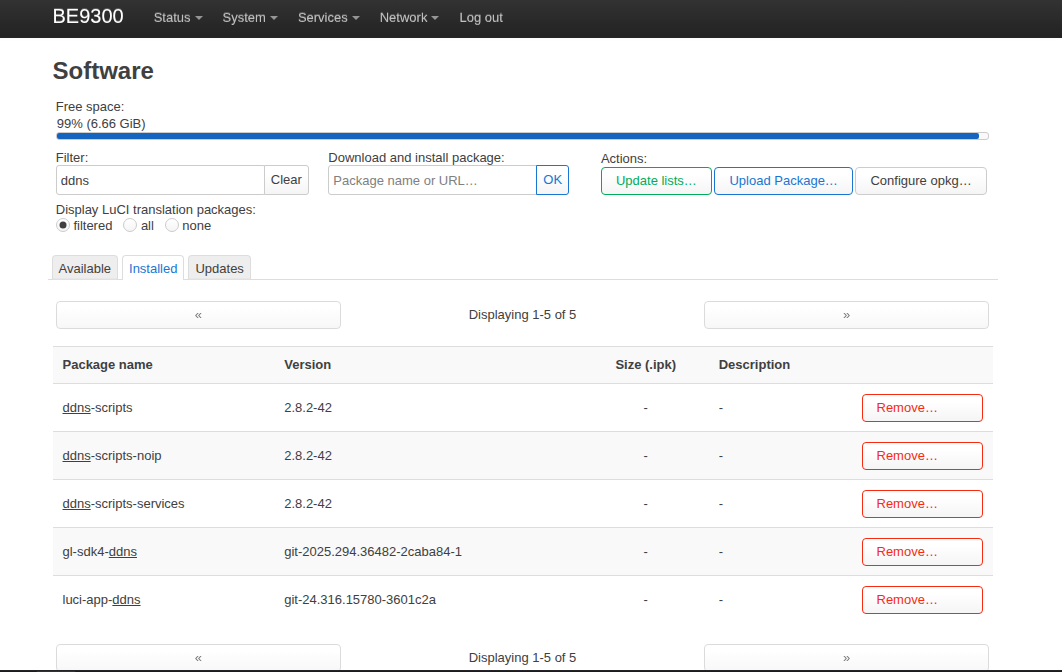This screenshot has width=1062, height=672.
Task: Click the BE9300 router title
Action: point(88,17)
